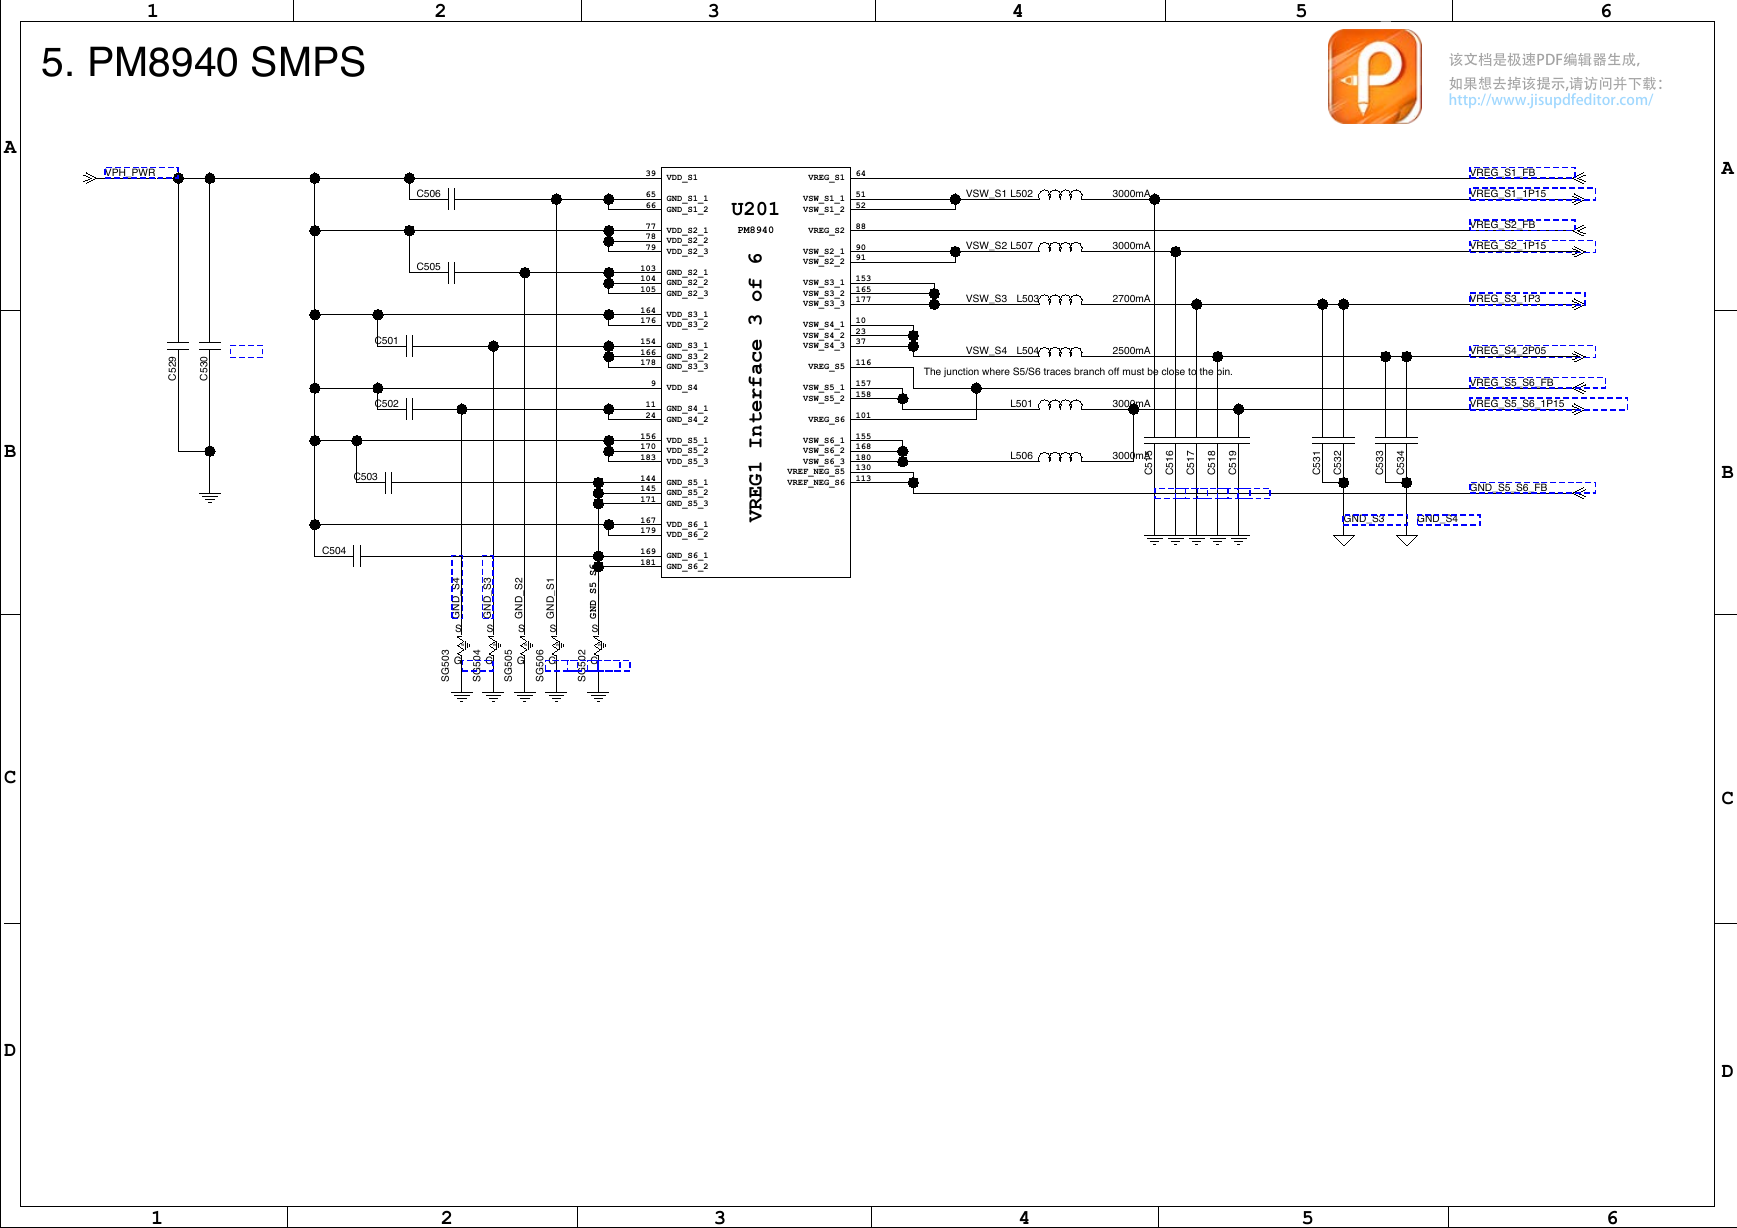The image size is (1737, 1228).
Task: Select the VREG_S2_1P15 net label
Action: (x=1508, y=246)
